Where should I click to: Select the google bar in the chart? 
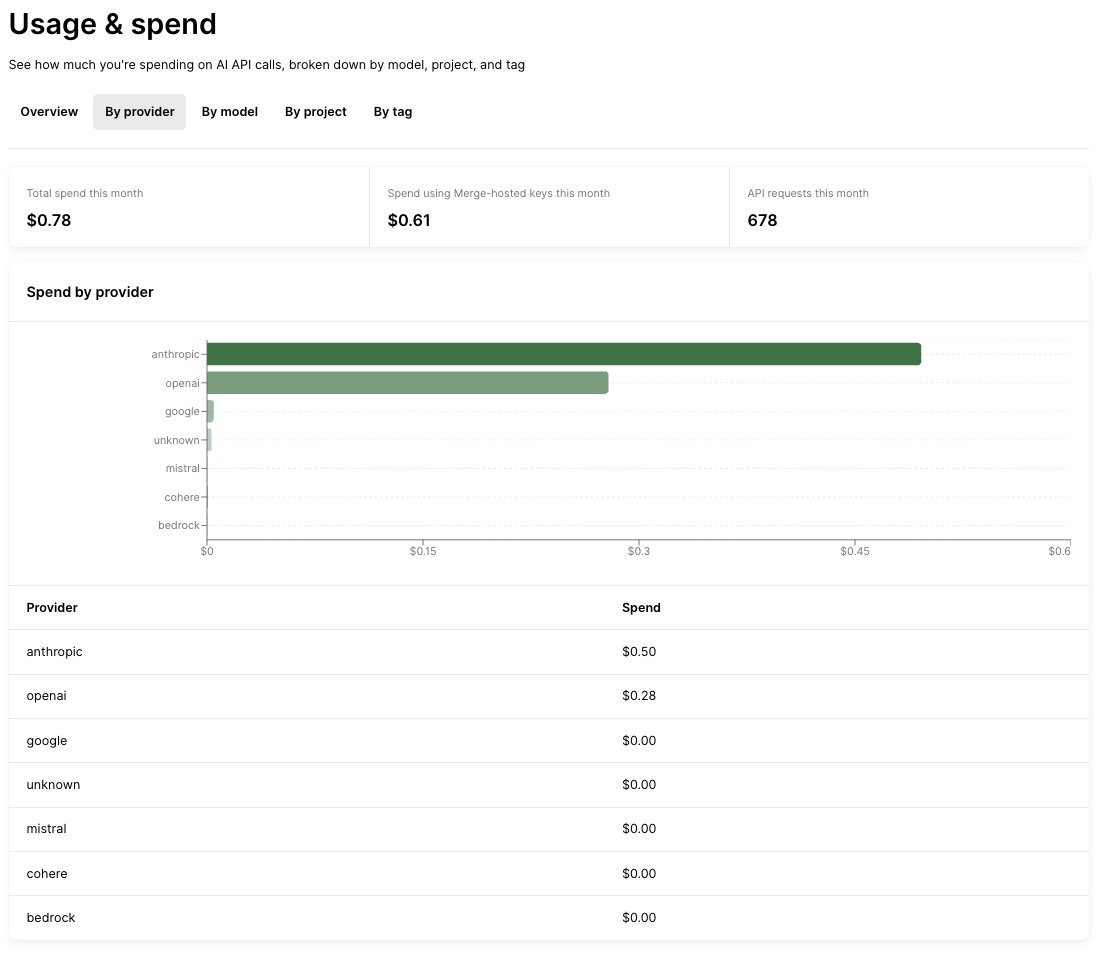point(210,411)
